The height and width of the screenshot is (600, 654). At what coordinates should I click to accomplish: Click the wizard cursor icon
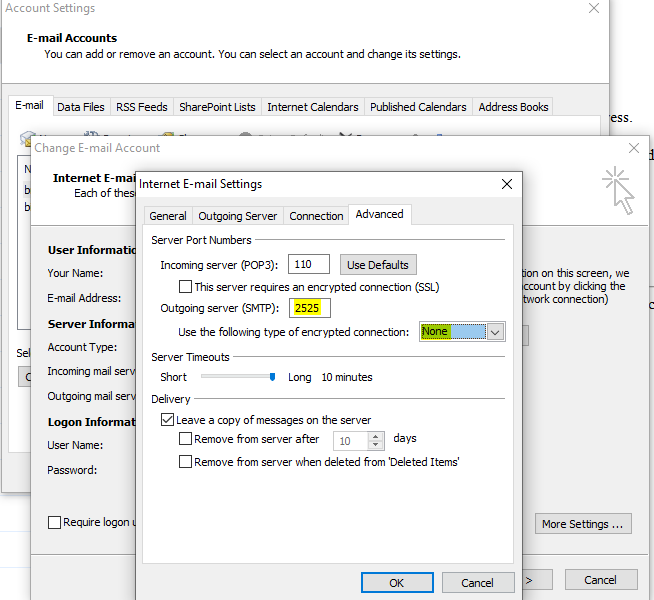tap(619, 190)
